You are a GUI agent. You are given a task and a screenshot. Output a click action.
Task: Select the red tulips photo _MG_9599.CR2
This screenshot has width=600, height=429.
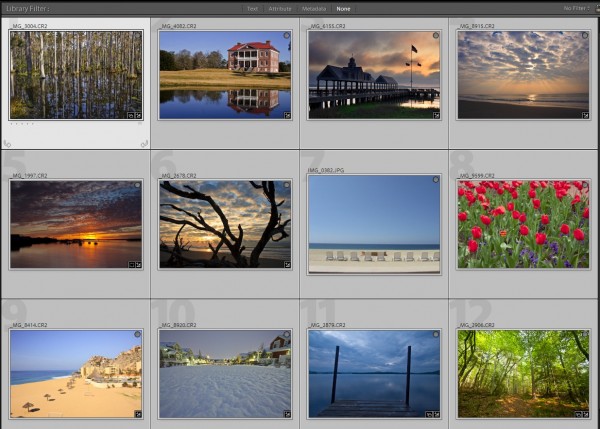(522, 224)
